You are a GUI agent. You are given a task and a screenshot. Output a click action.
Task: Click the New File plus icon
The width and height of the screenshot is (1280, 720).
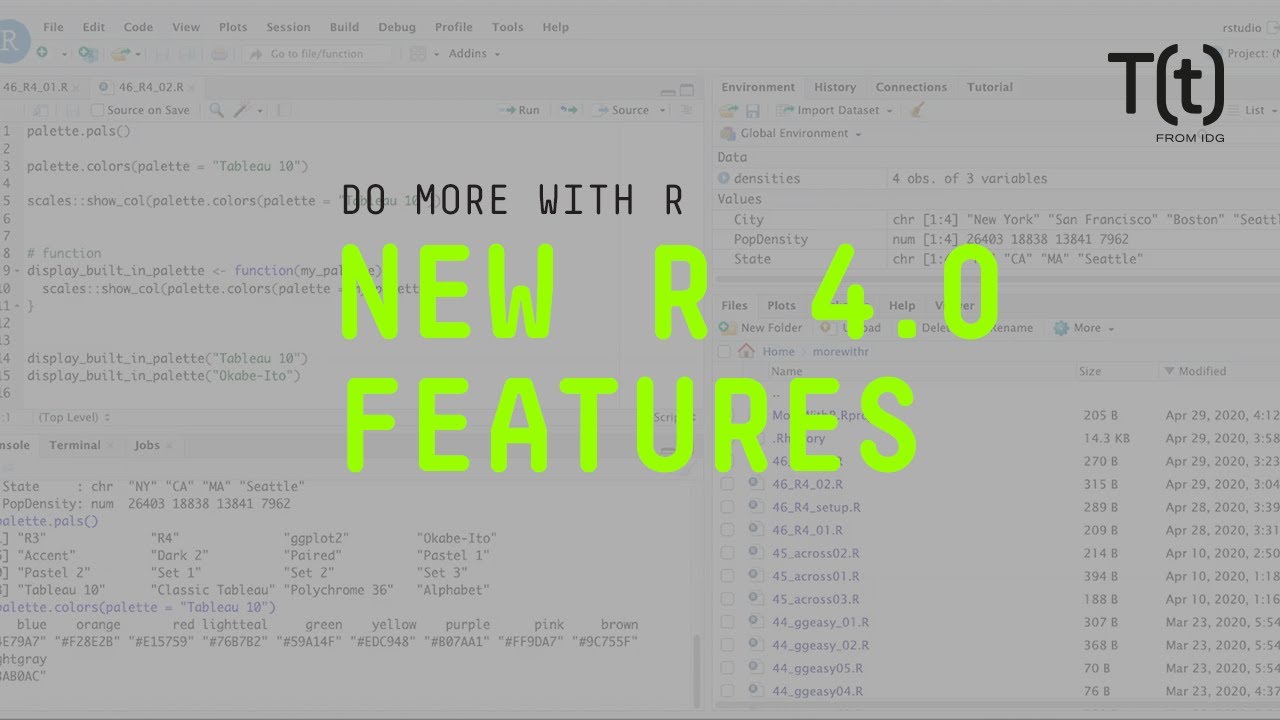(42, 53)
